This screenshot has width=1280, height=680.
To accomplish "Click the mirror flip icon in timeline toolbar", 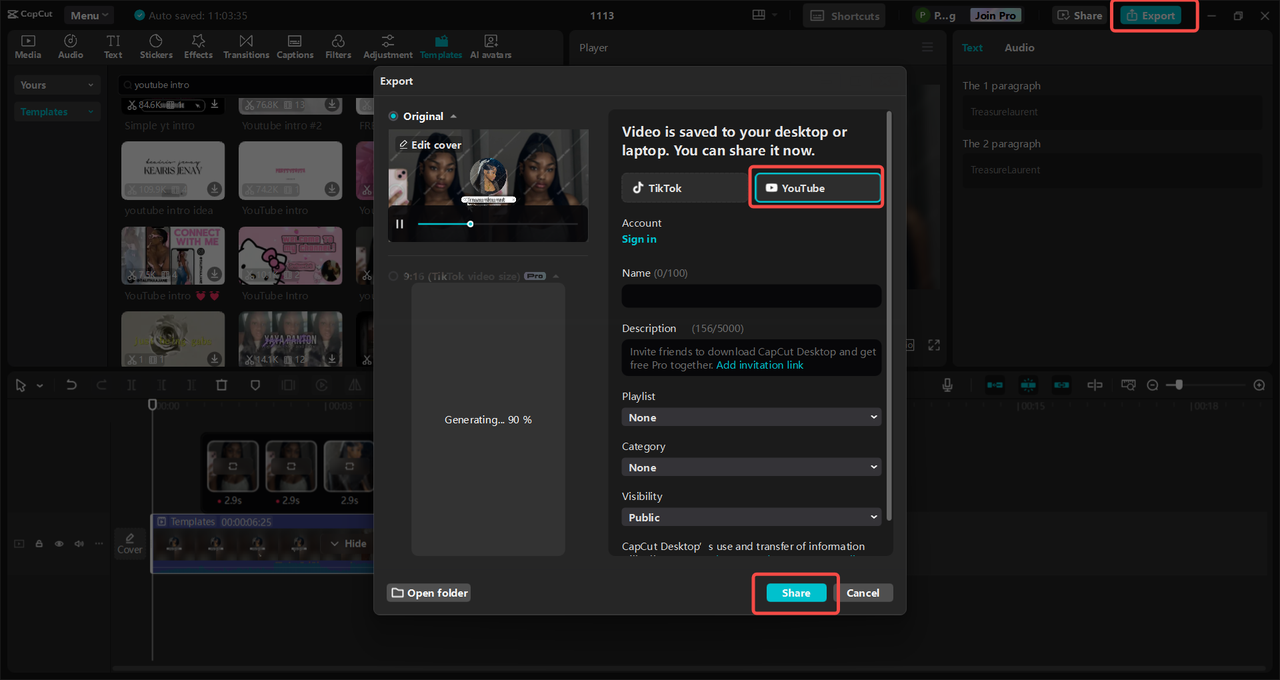I will (x=354, y=385).
